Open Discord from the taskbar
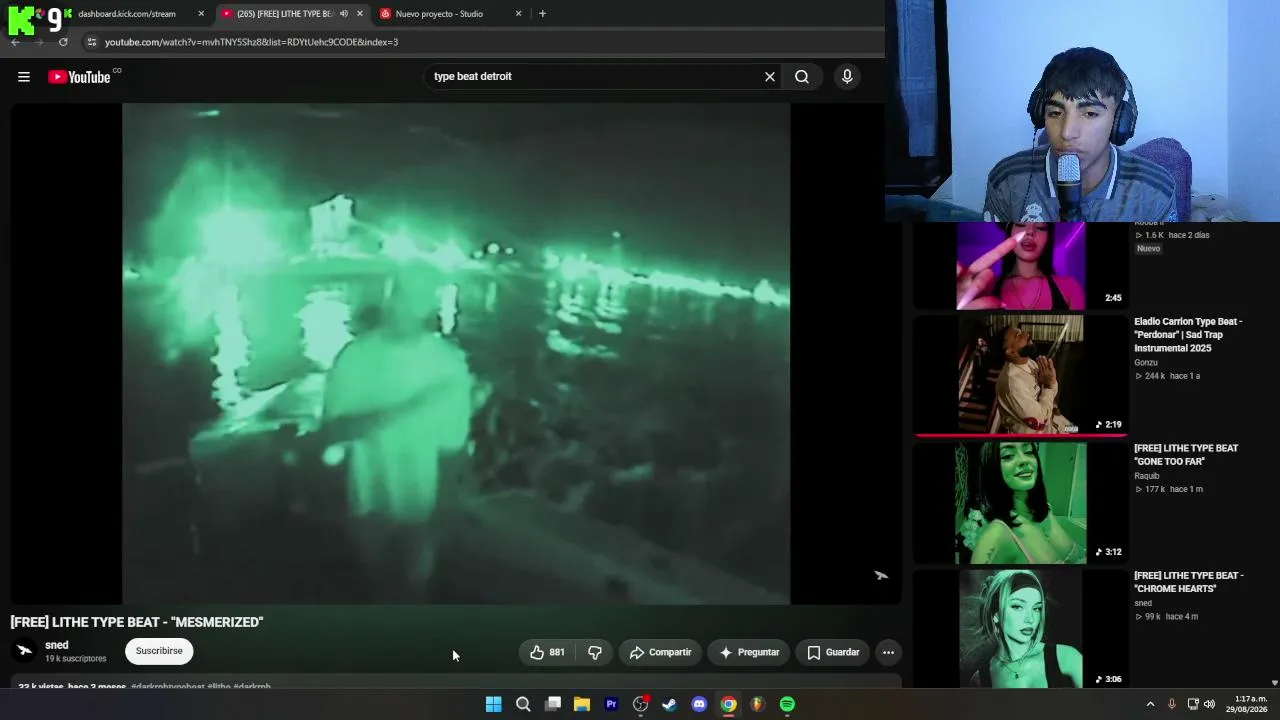The height and width of the screenshot is (720, 1280). tap(699, 704)
